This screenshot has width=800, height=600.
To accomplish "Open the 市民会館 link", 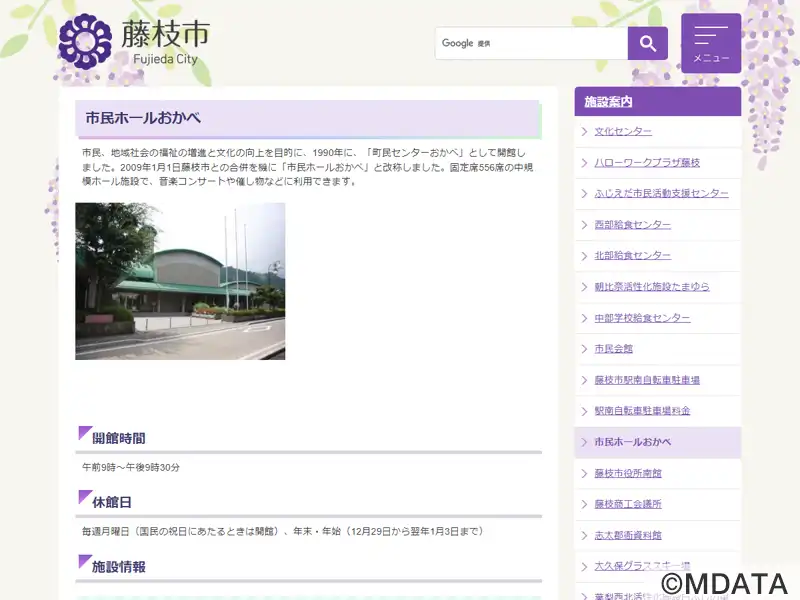I will [613, 349].
